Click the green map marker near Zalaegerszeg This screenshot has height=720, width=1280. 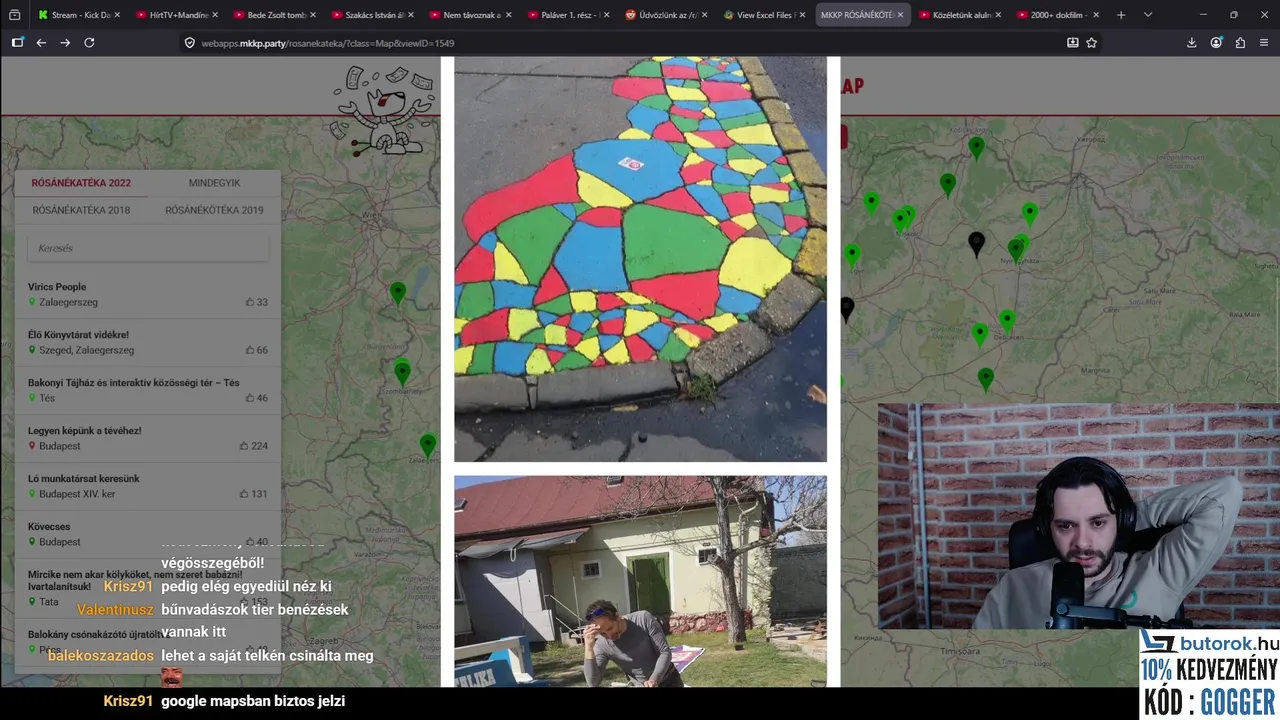pyautogui.click(x=428, y=446)
